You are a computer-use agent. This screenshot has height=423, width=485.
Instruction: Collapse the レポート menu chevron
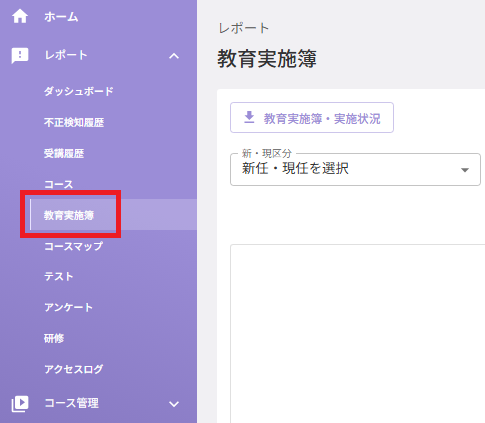[x=174, y=56]
